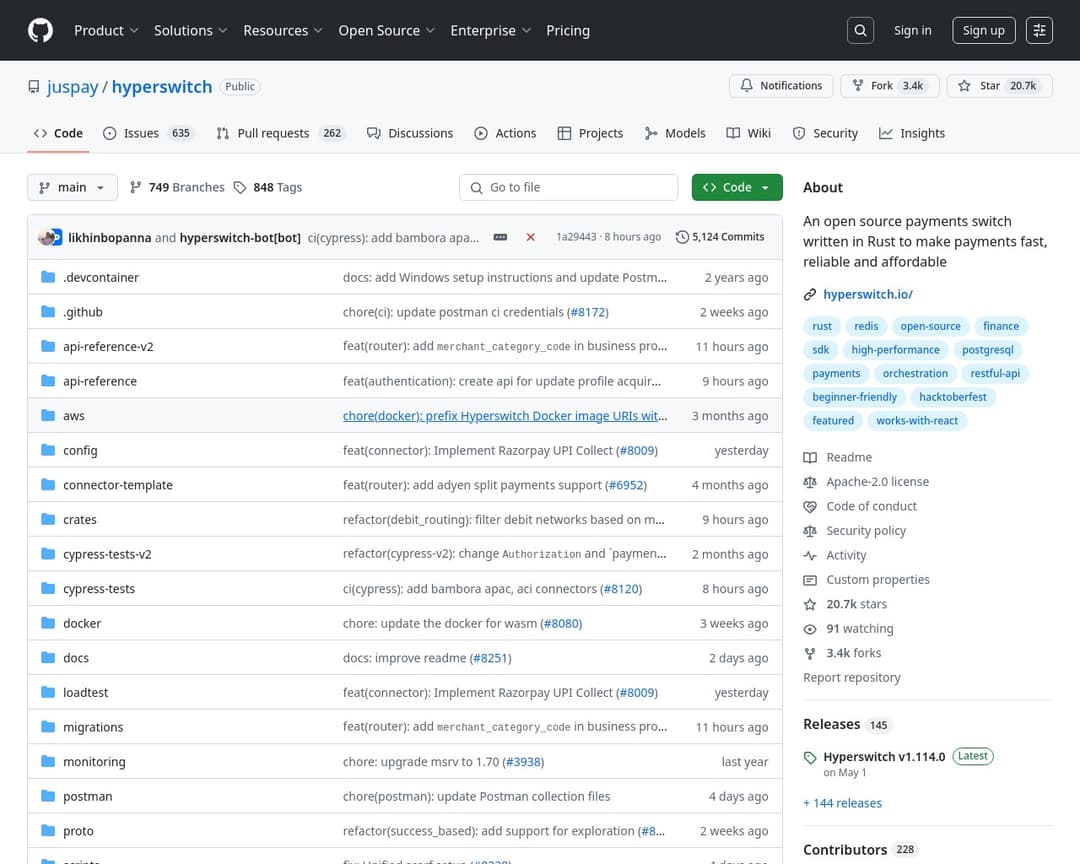Screen dimensions: 1080x864
Task: Select the works-with-react topic tag
Action: click(x=917, y=420)
